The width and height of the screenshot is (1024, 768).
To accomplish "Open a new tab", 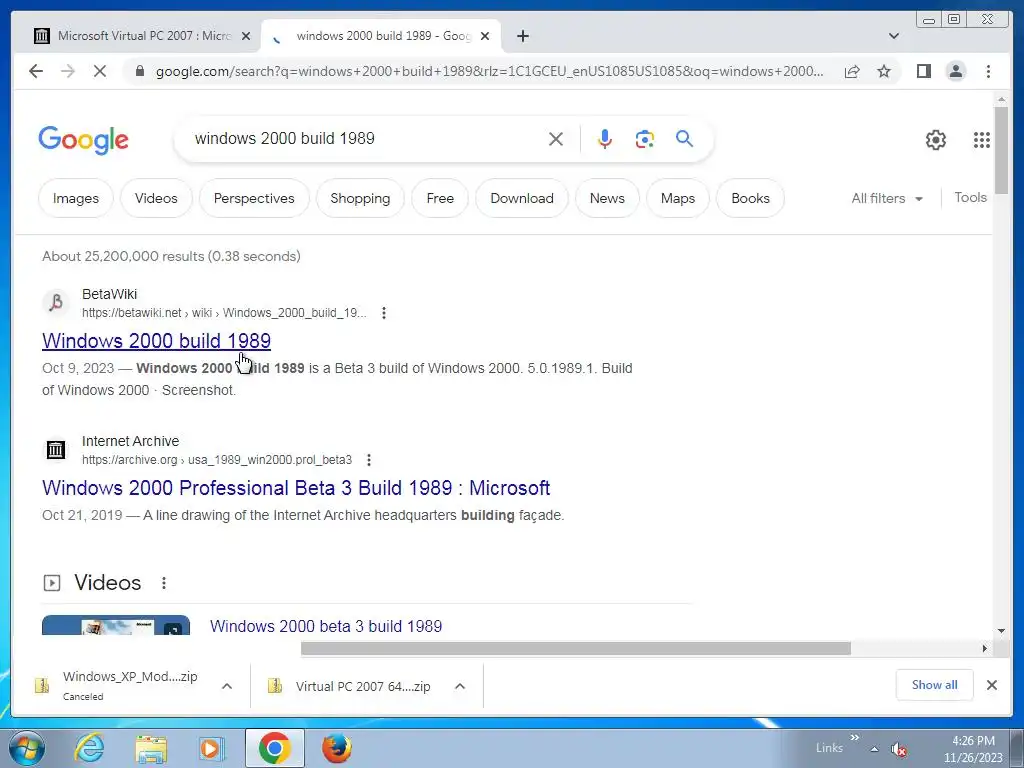I will click(x=522, y=36).
